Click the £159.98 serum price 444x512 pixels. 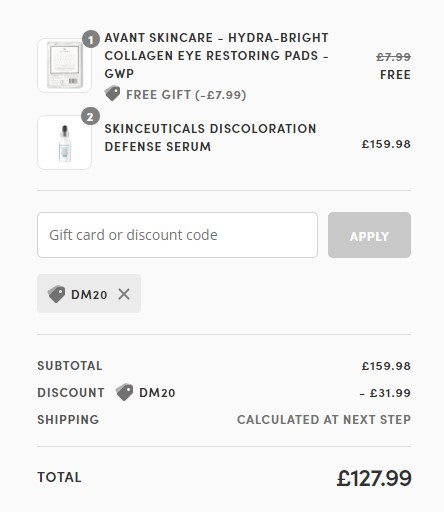click(x=386, y=144)
